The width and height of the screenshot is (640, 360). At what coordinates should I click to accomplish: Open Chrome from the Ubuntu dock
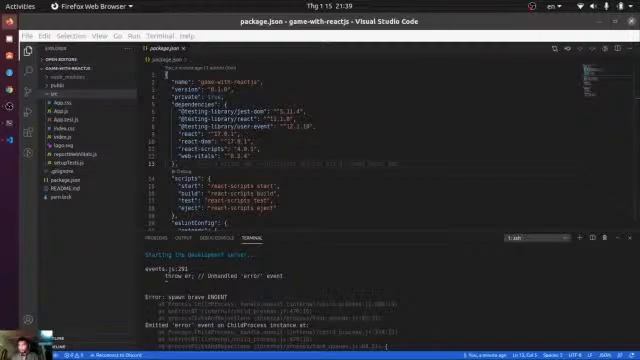tap(9, 89)
